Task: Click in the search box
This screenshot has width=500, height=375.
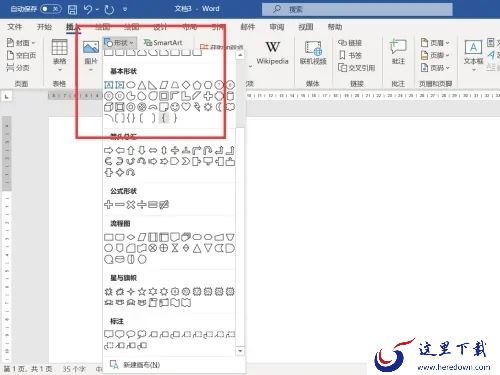Action: (x=357, y=9)
